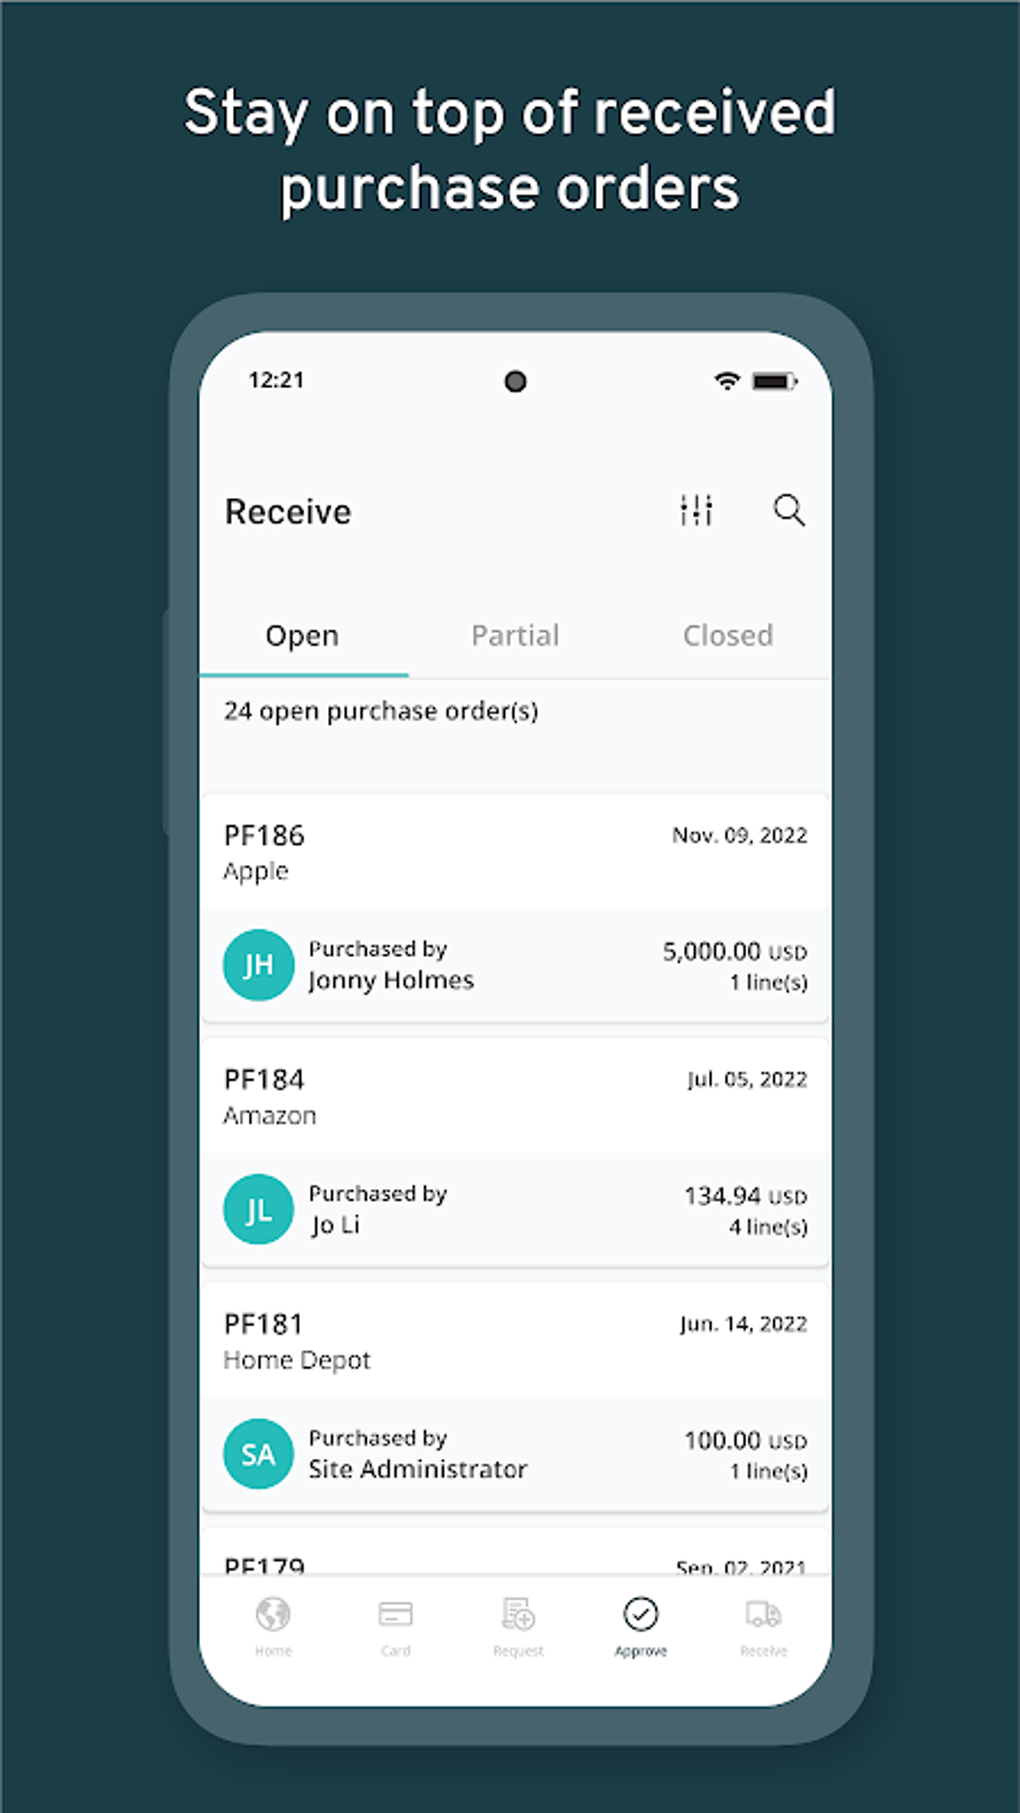The height and width of the screenshot is (1813, 1020).
Task: Switch to the Closed tab
Action: [x=727, y=635]
